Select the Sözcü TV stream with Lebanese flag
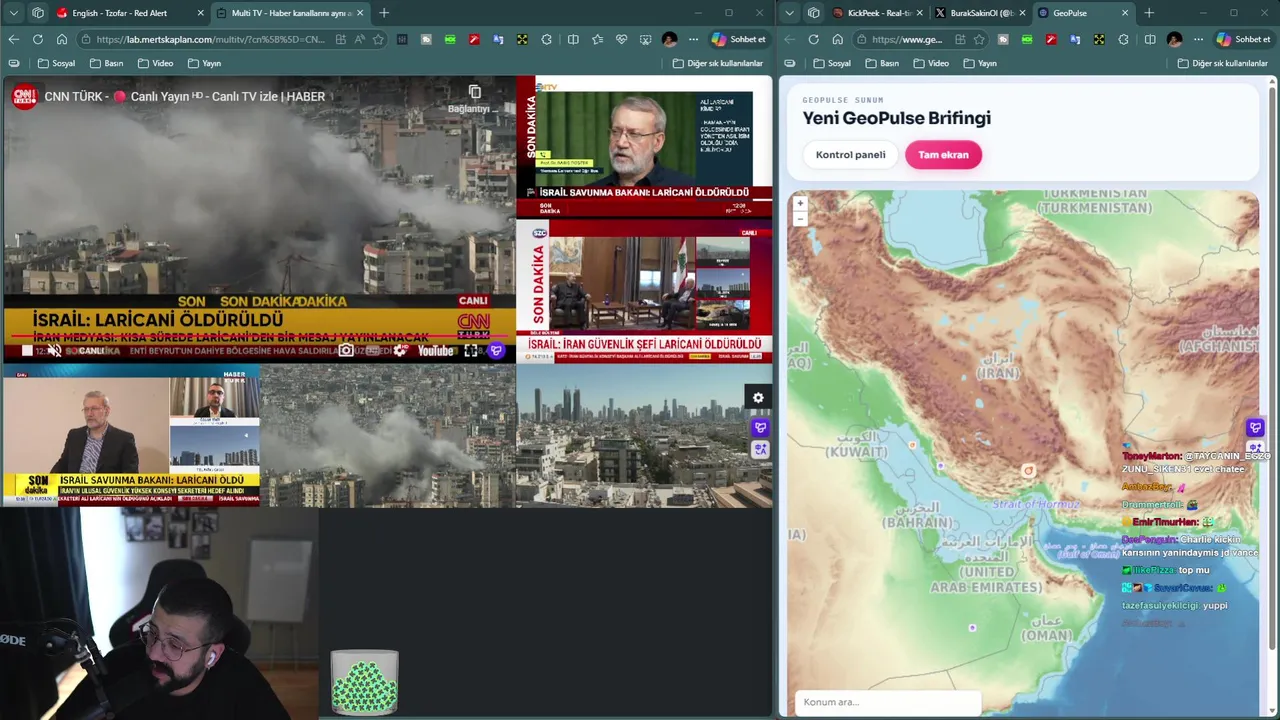Viewport: 1280px width, 720px height. point(644,291)
